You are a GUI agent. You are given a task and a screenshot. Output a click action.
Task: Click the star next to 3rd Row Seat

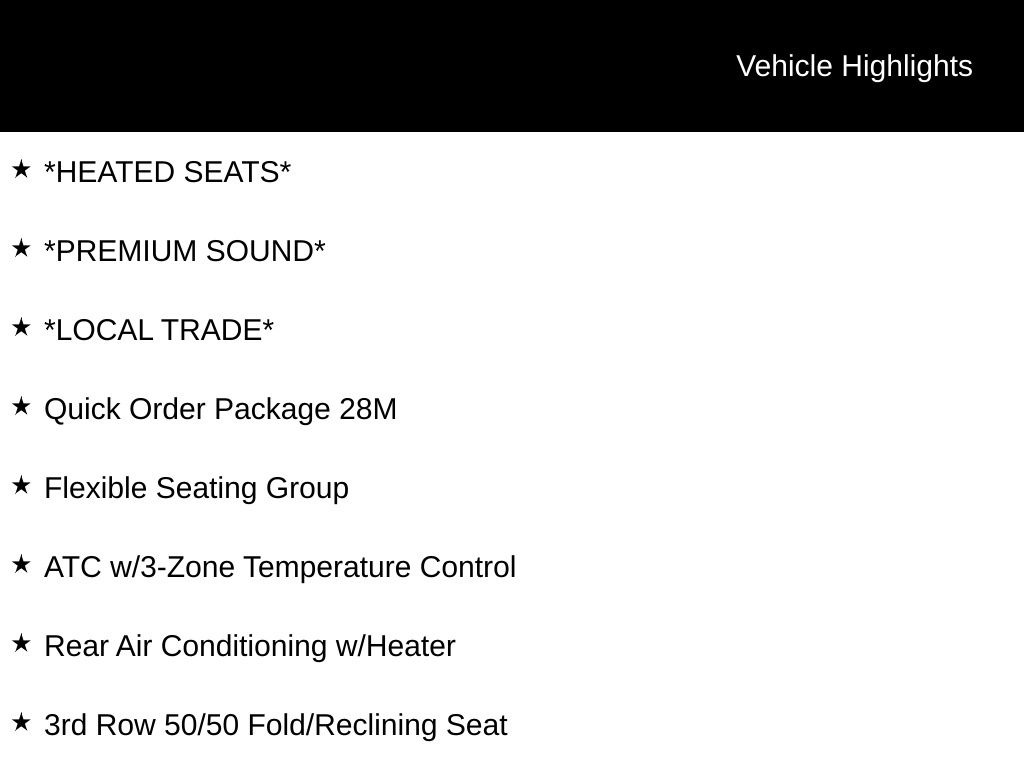coord(21,722)
